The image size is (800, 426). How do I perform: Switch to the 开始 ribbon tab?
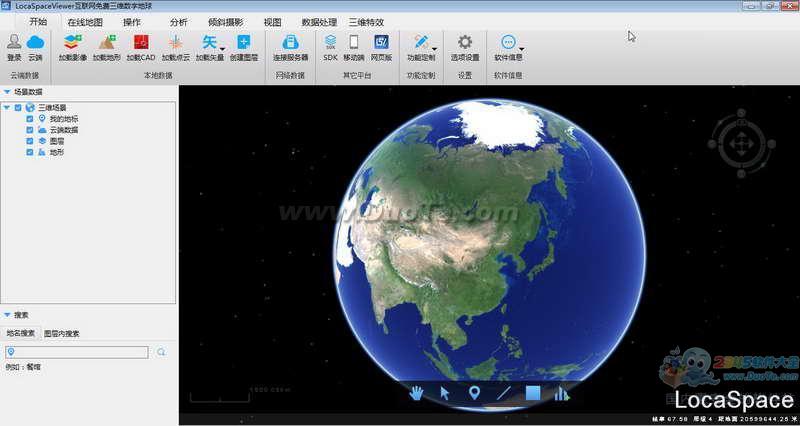coord(38,22)
